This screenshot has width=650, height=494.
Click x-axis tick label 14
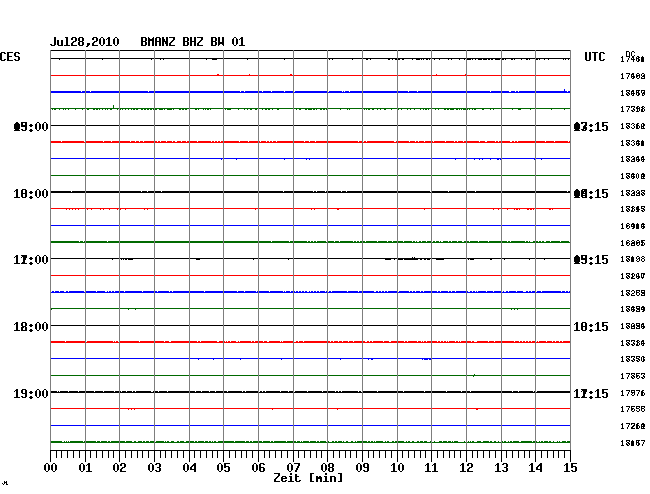tap(535, 467)
